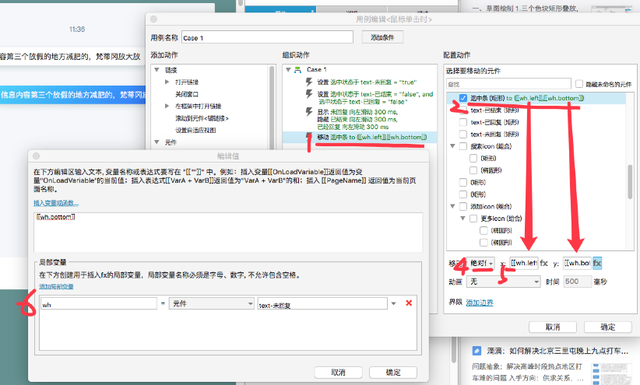Open highlighted fx editor beside y field
Image resolution: width=640 pixels, height=385 pixels.
597,263
